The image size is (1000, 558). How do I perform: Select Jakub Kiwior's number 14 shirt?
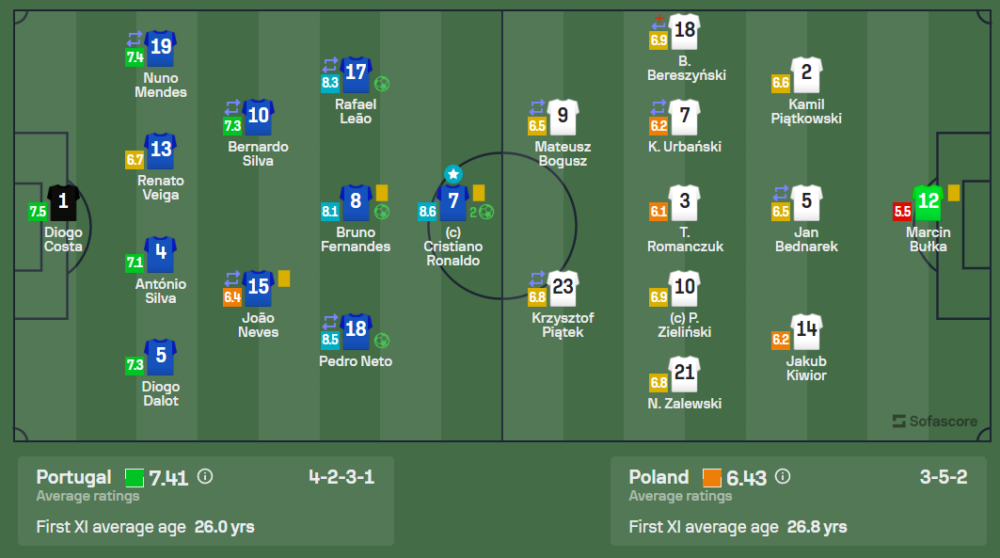[806, 332]
